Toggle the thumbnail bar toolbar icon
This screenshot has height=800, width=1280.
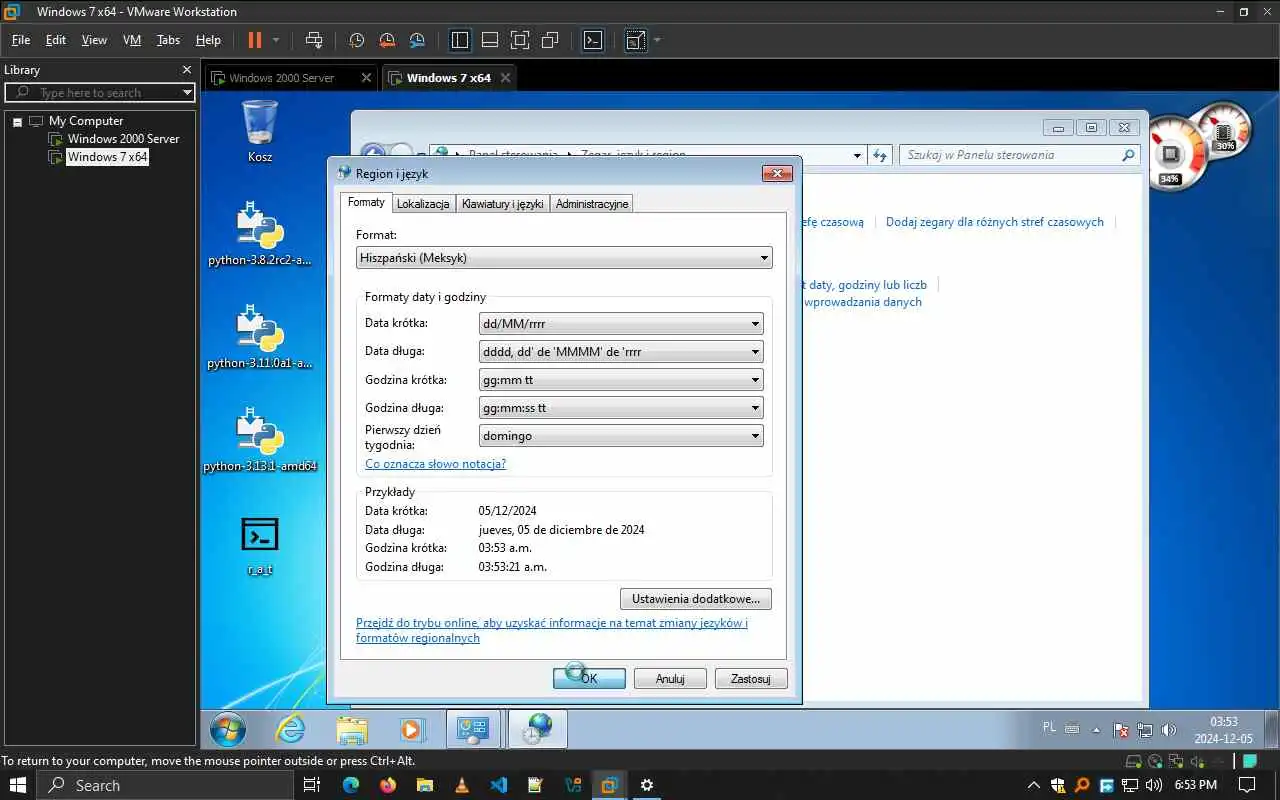pos(490,40)
